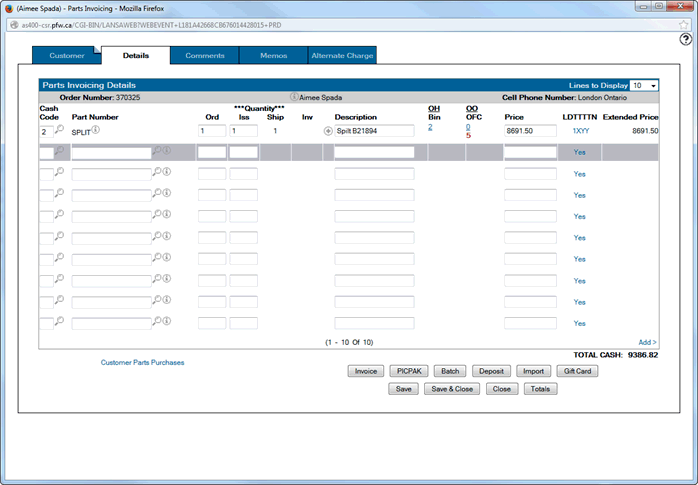Viewport: 698px width, 485px height.
Task: Click Description field with Spilt B21894
Action: pyautogui.click(x=374, y=131)
